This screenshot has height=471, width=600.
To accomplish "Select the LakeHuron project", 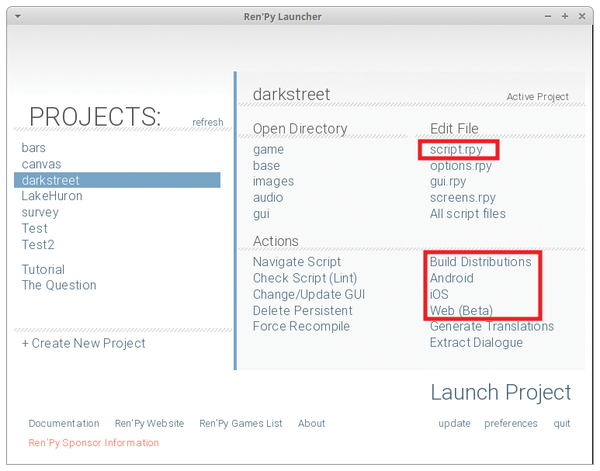I will [x=52, y=196].
